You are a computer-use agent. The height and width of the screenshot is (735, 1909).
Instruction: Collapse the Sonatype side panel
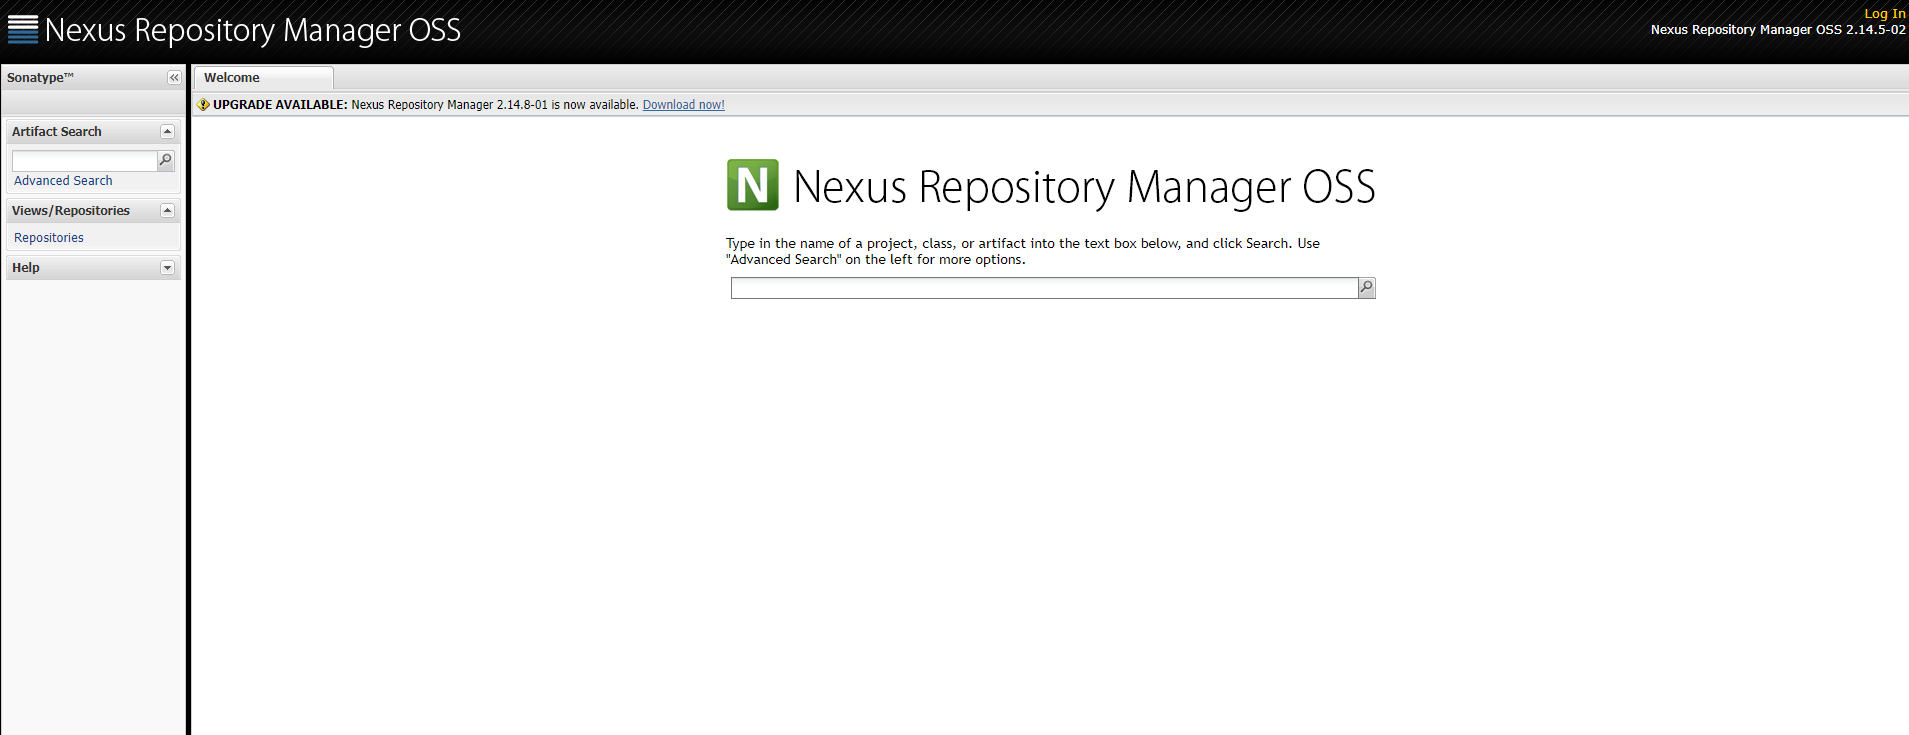click(x=174, y=78)
